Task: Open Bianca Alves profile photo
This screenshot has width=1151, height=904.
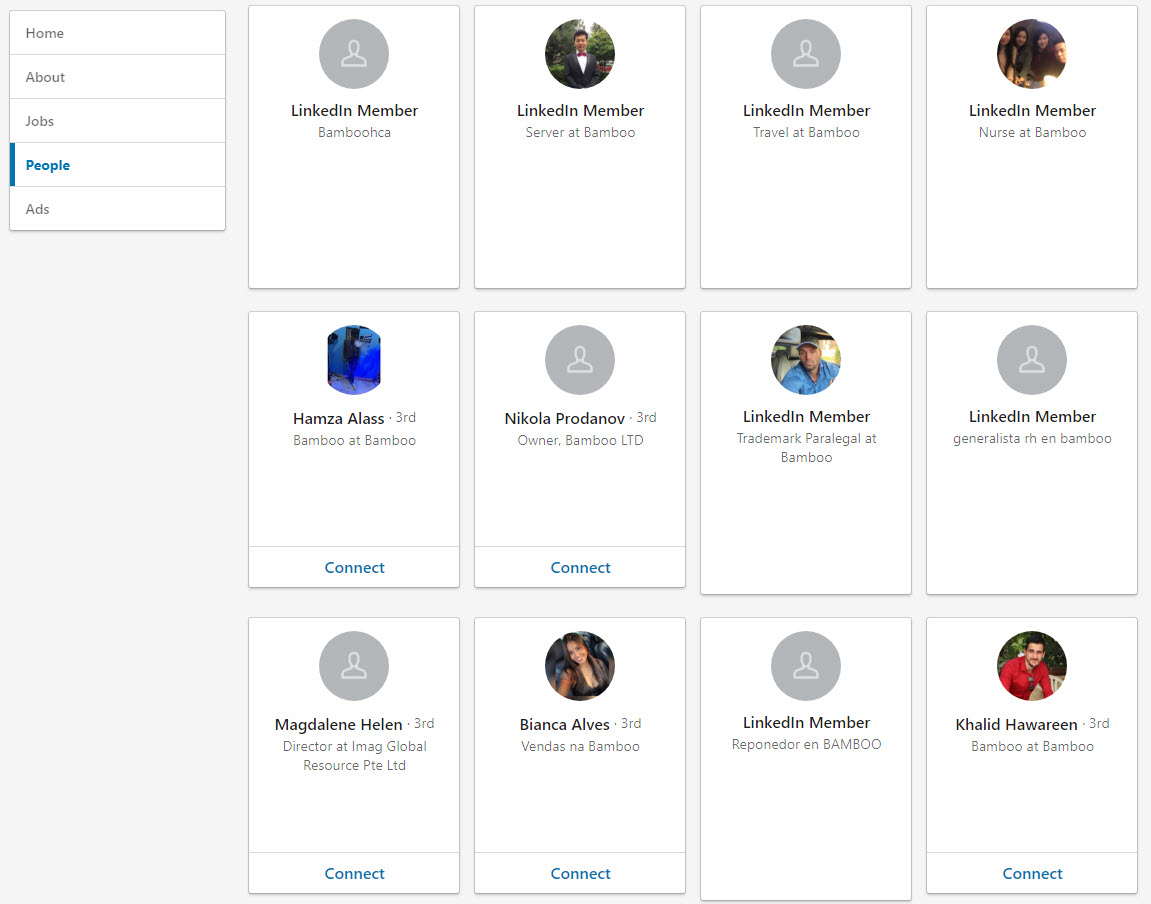Action: [x=580, y=666]
